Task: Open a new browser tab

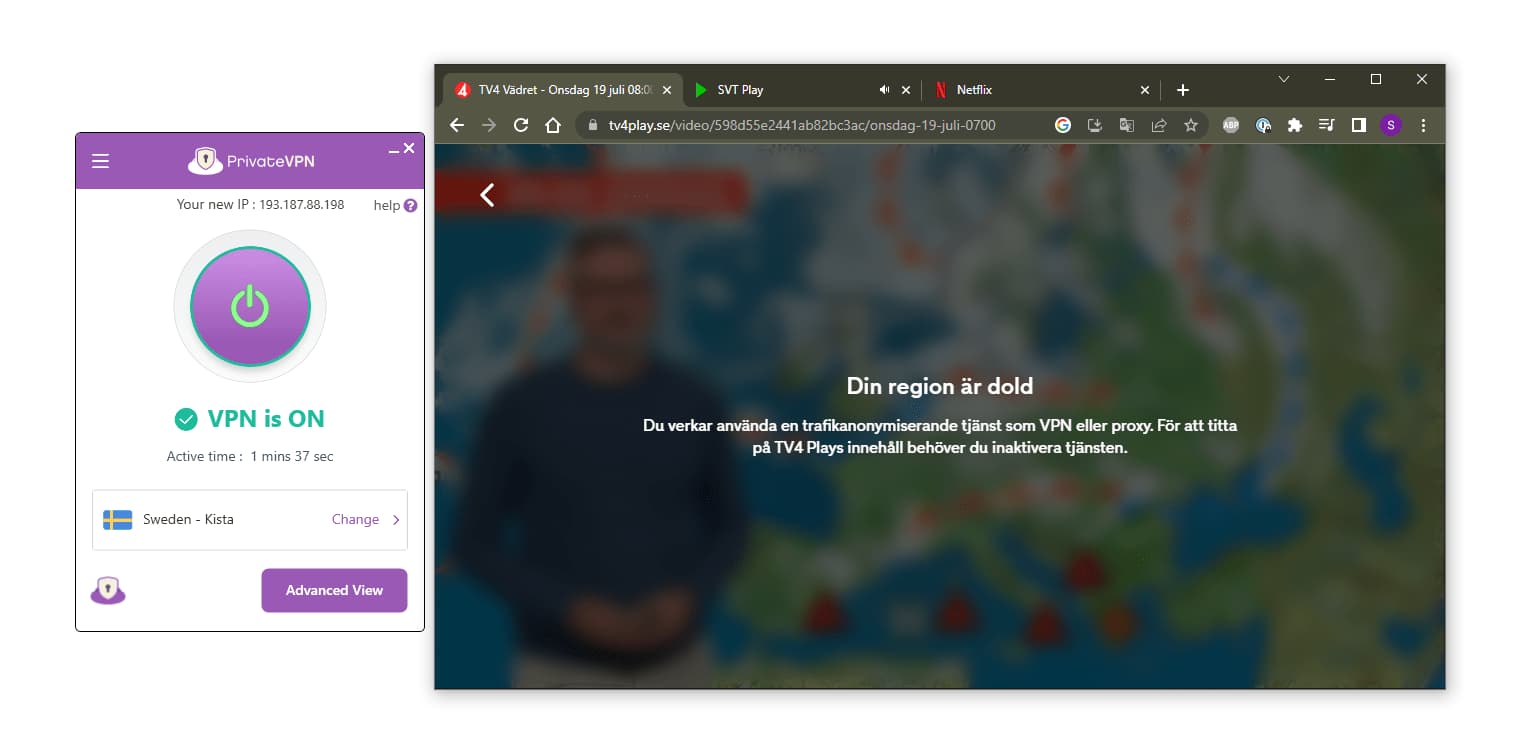Action: pyautogui.click(x=1182, y=90)
